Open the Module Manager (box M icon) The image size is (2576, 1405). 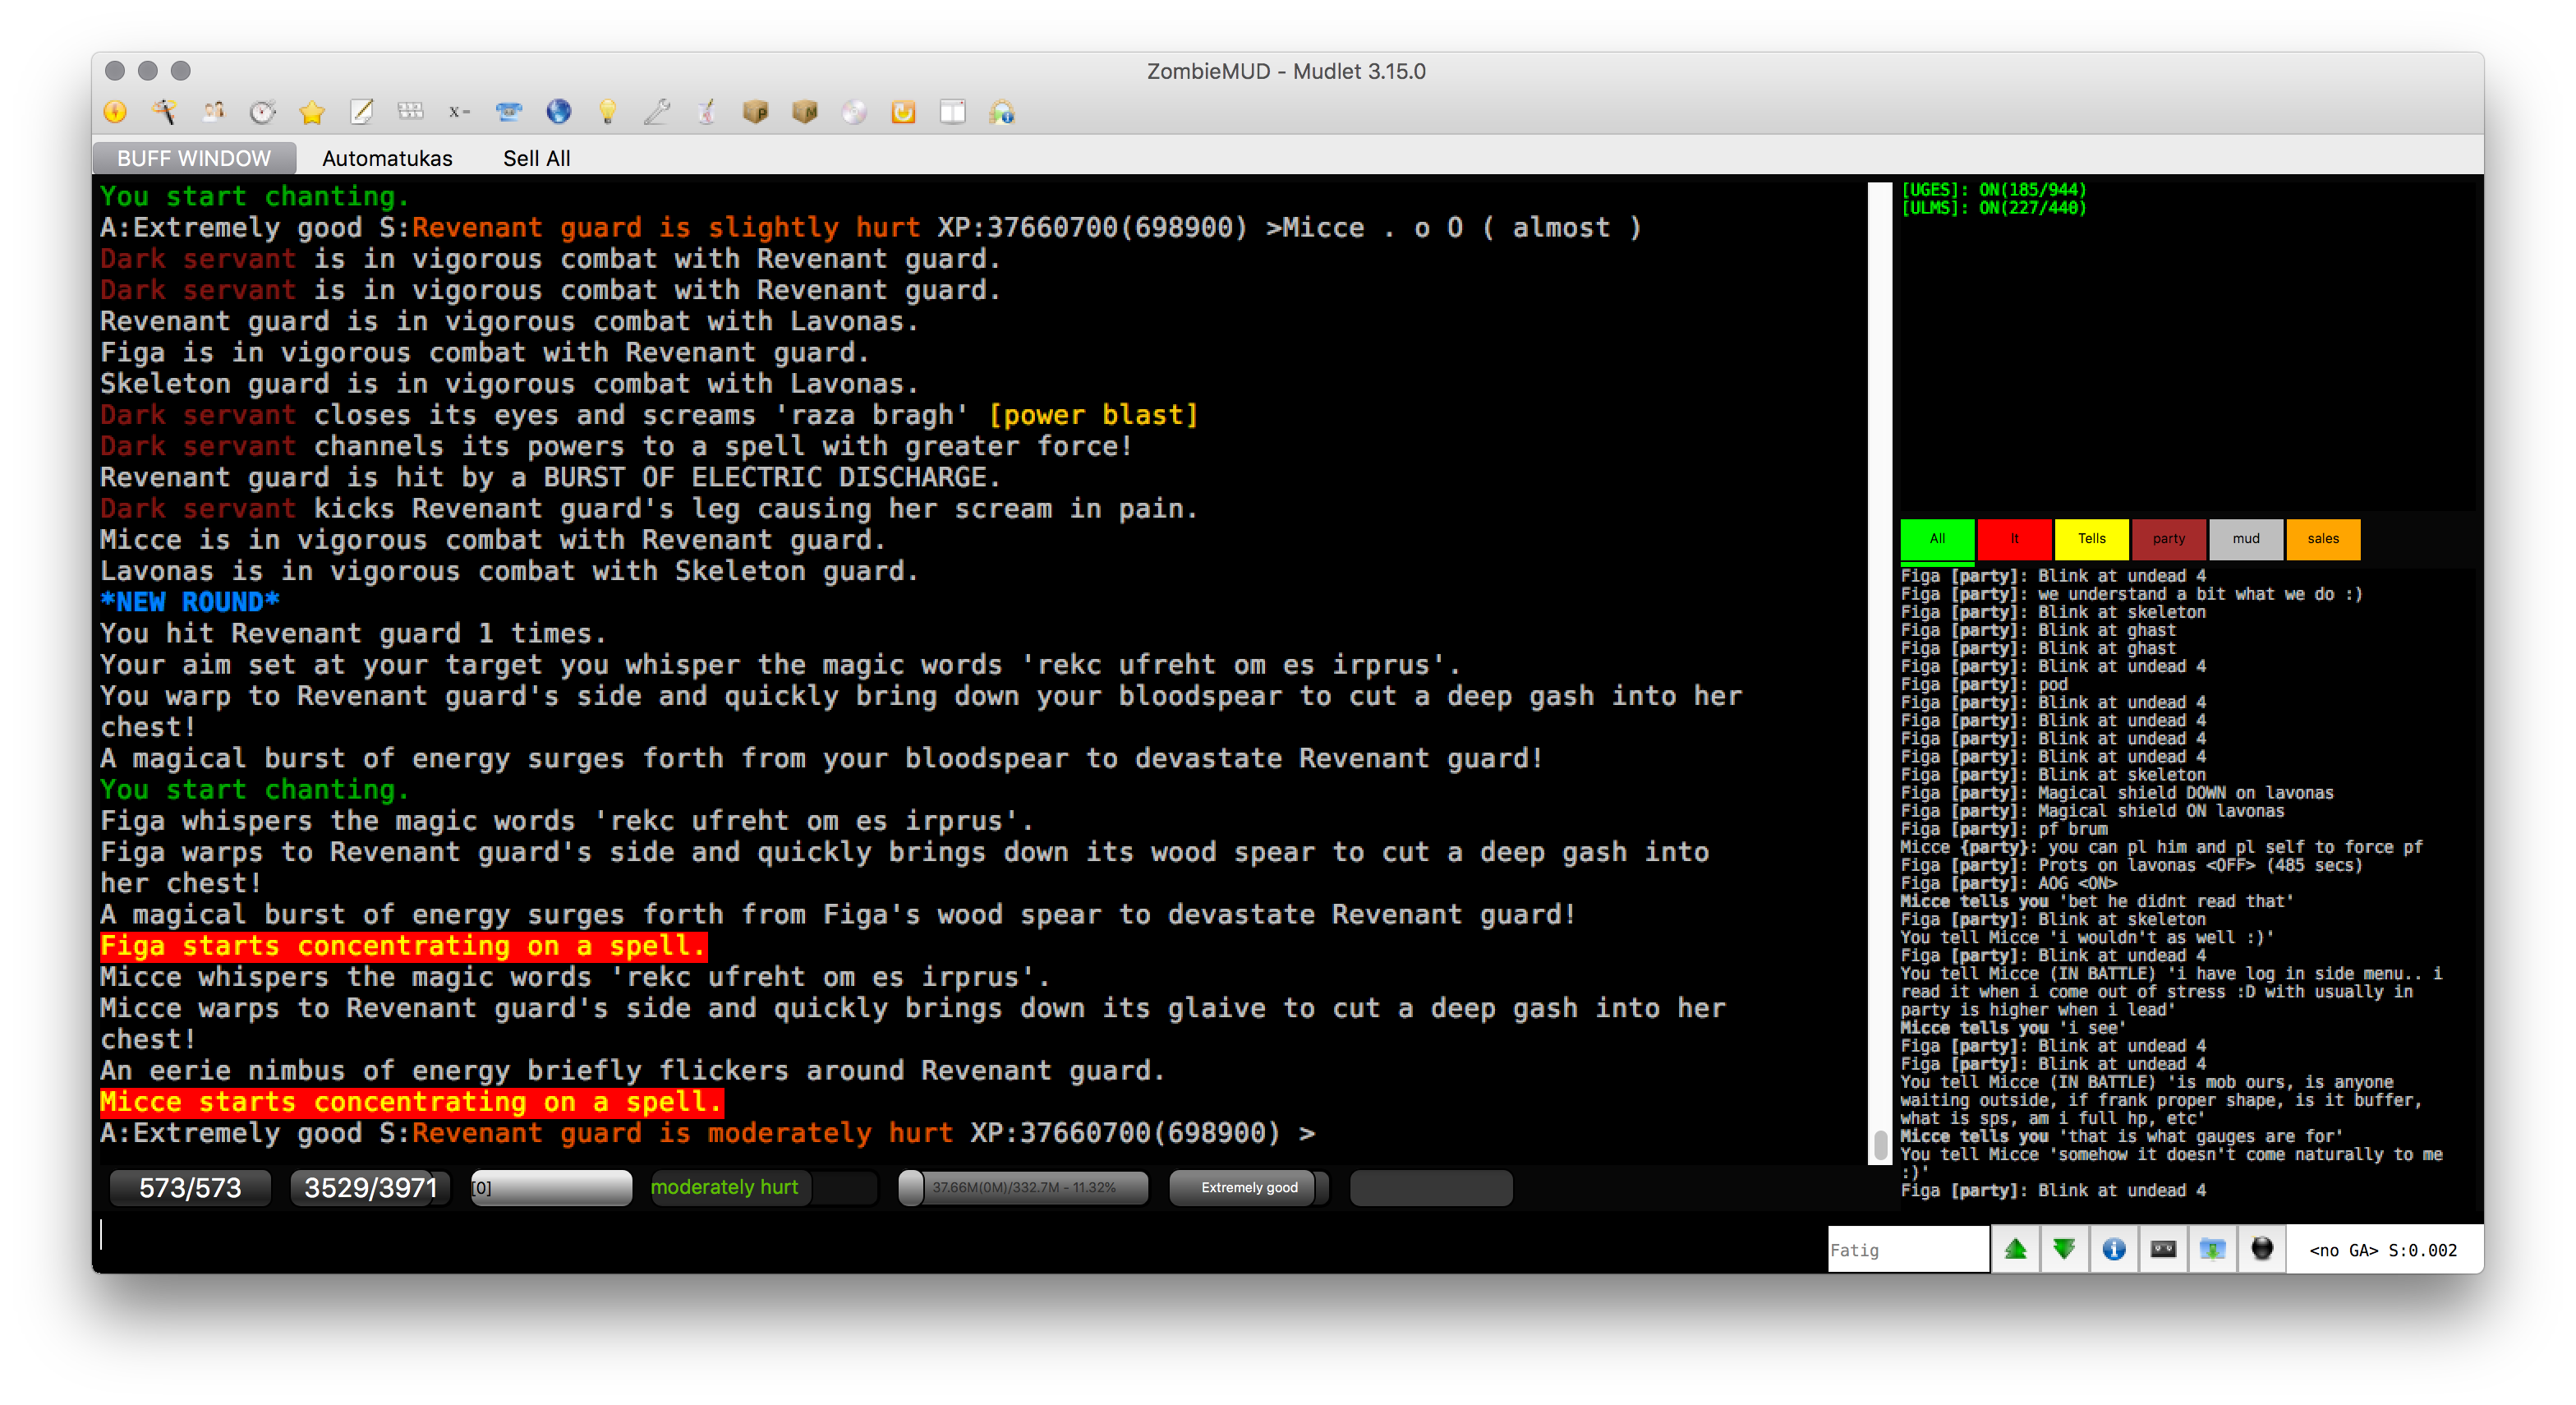tap(804, 112)
